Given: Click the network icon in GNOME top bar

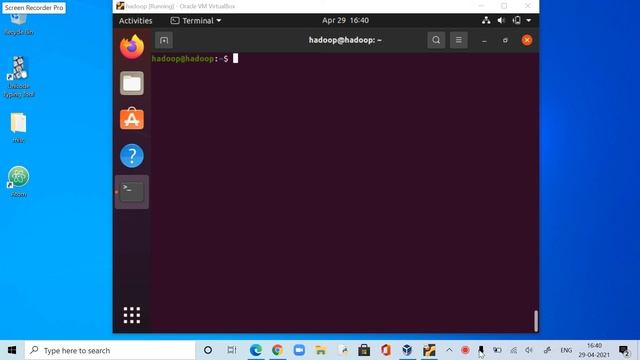Looking at the screenshot, I should tap(486, 20).
